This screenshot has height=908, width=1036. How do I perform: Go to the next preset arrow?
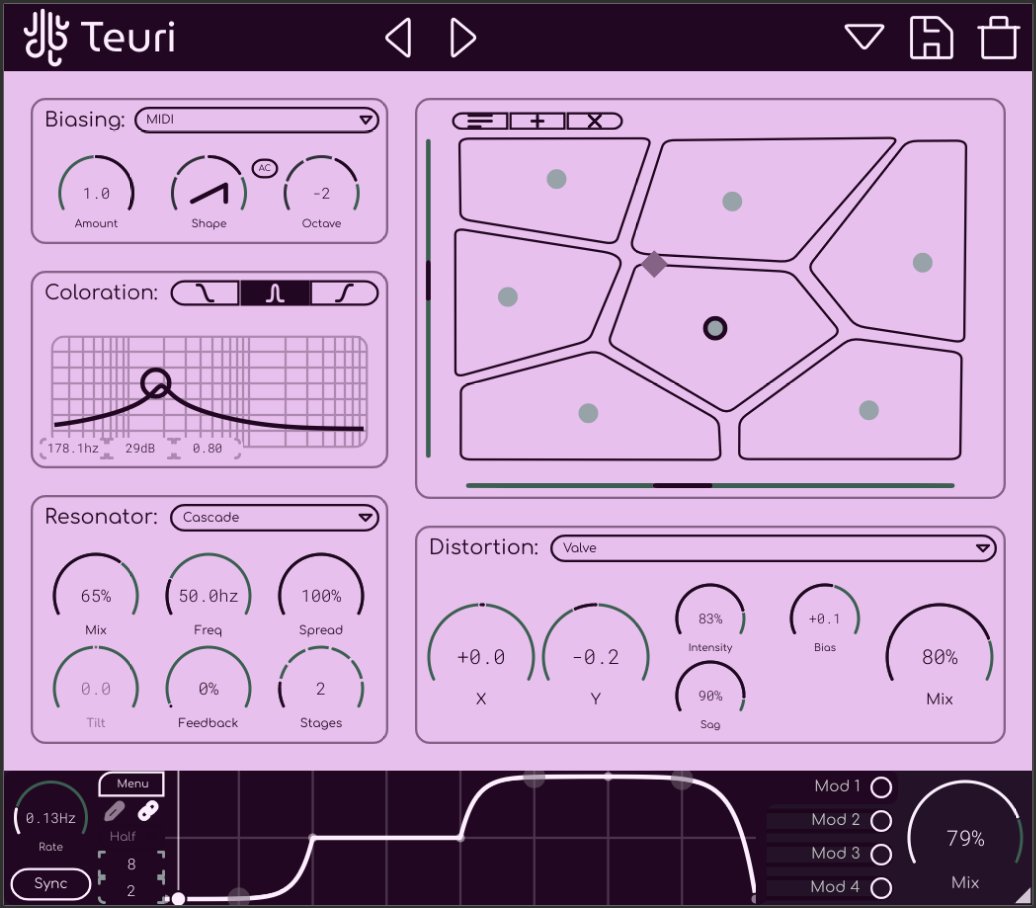point(462,37)
